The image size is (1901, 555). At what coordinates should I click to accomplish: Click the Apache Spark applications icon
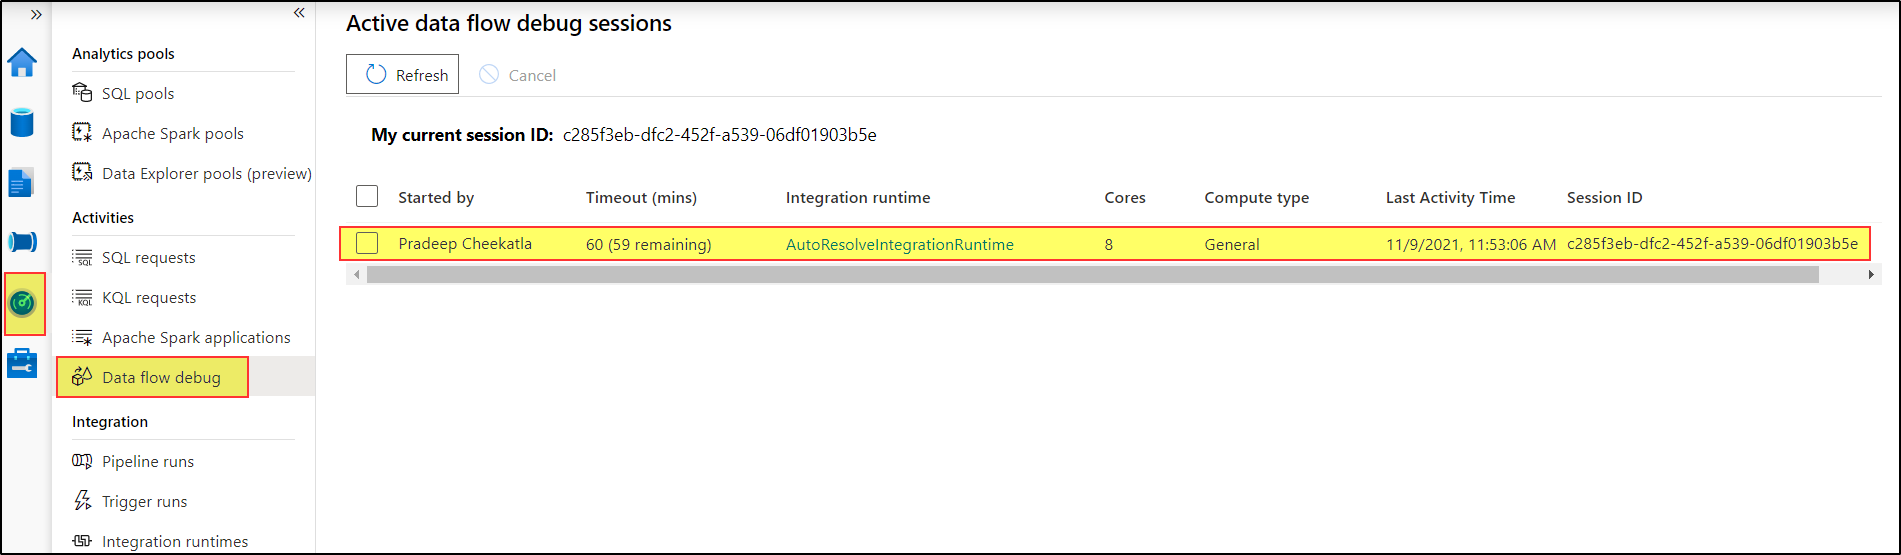pyautogui.click(x=82, y=337)
